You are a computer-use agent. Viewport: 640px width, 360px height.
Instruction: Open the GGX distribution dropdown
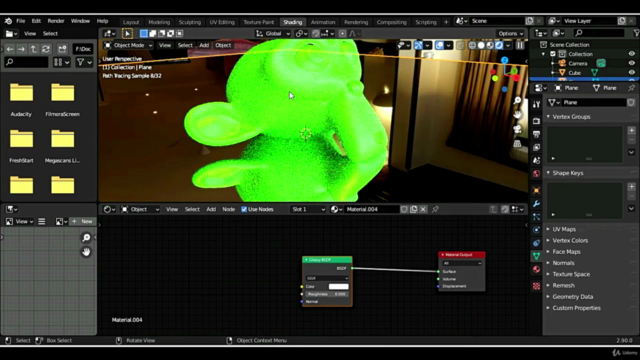click(x=327, y=278)
